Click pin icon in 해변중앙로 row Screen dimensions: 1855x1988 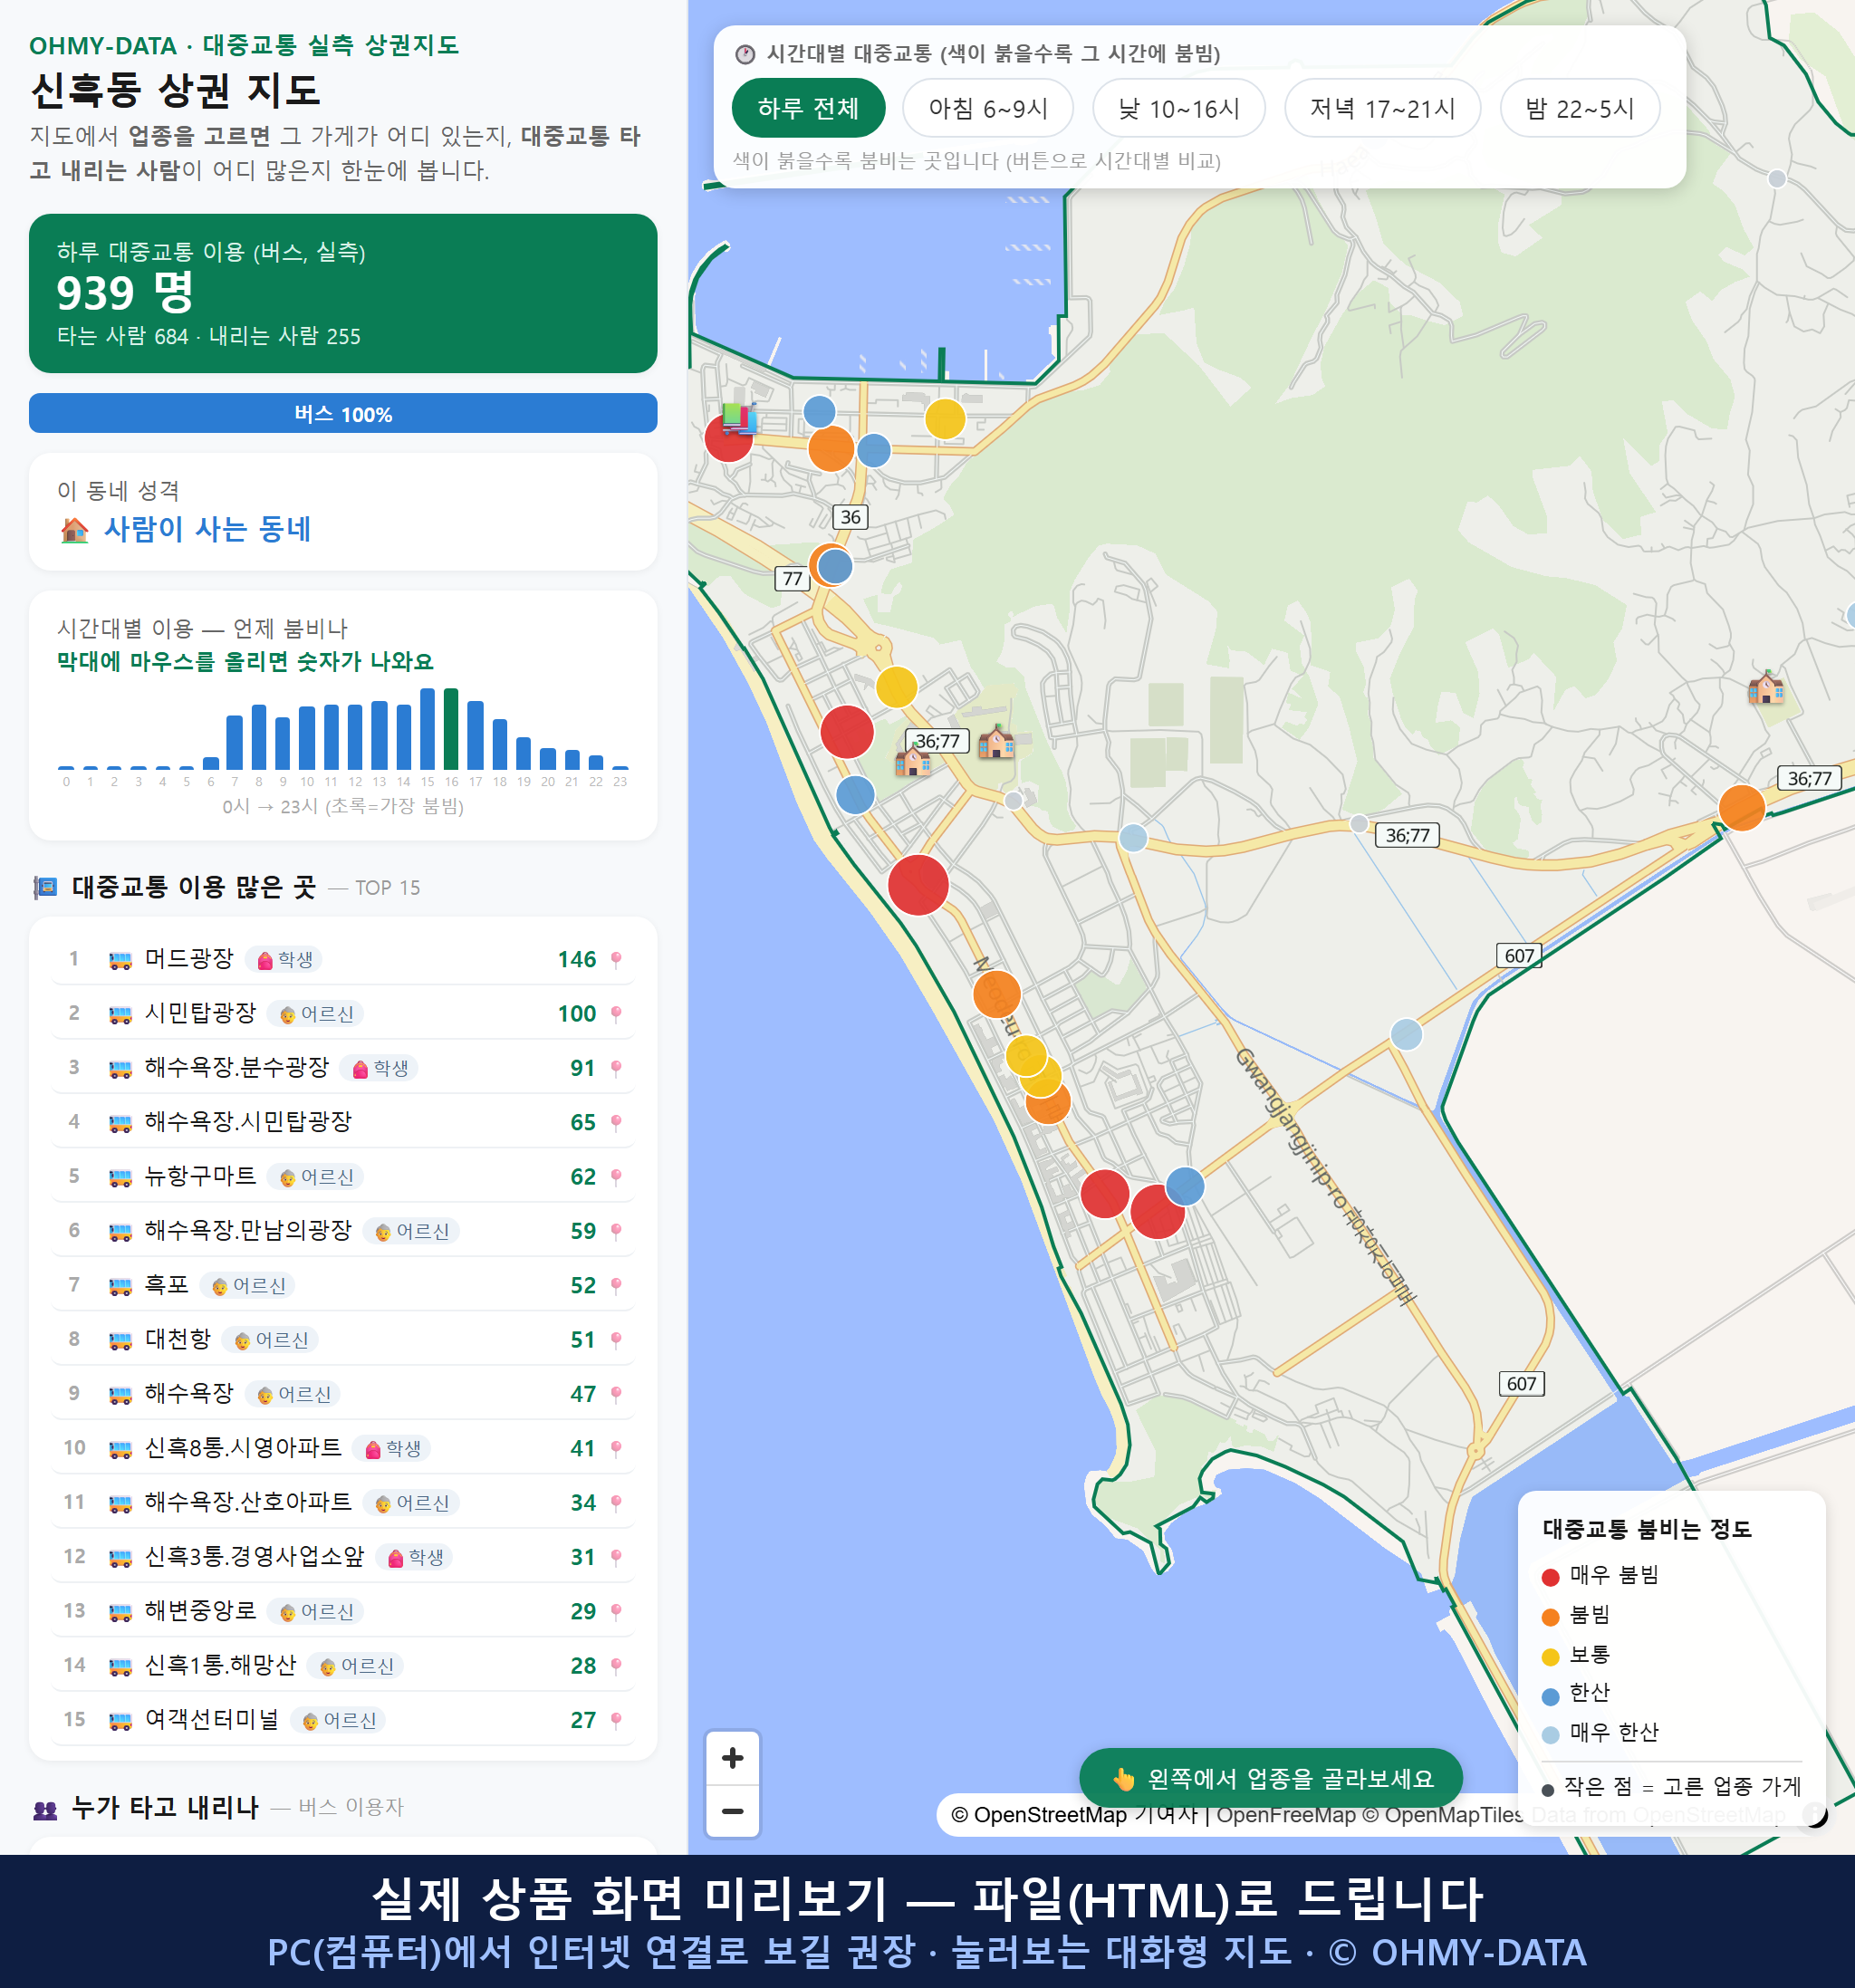[616, 1611]
